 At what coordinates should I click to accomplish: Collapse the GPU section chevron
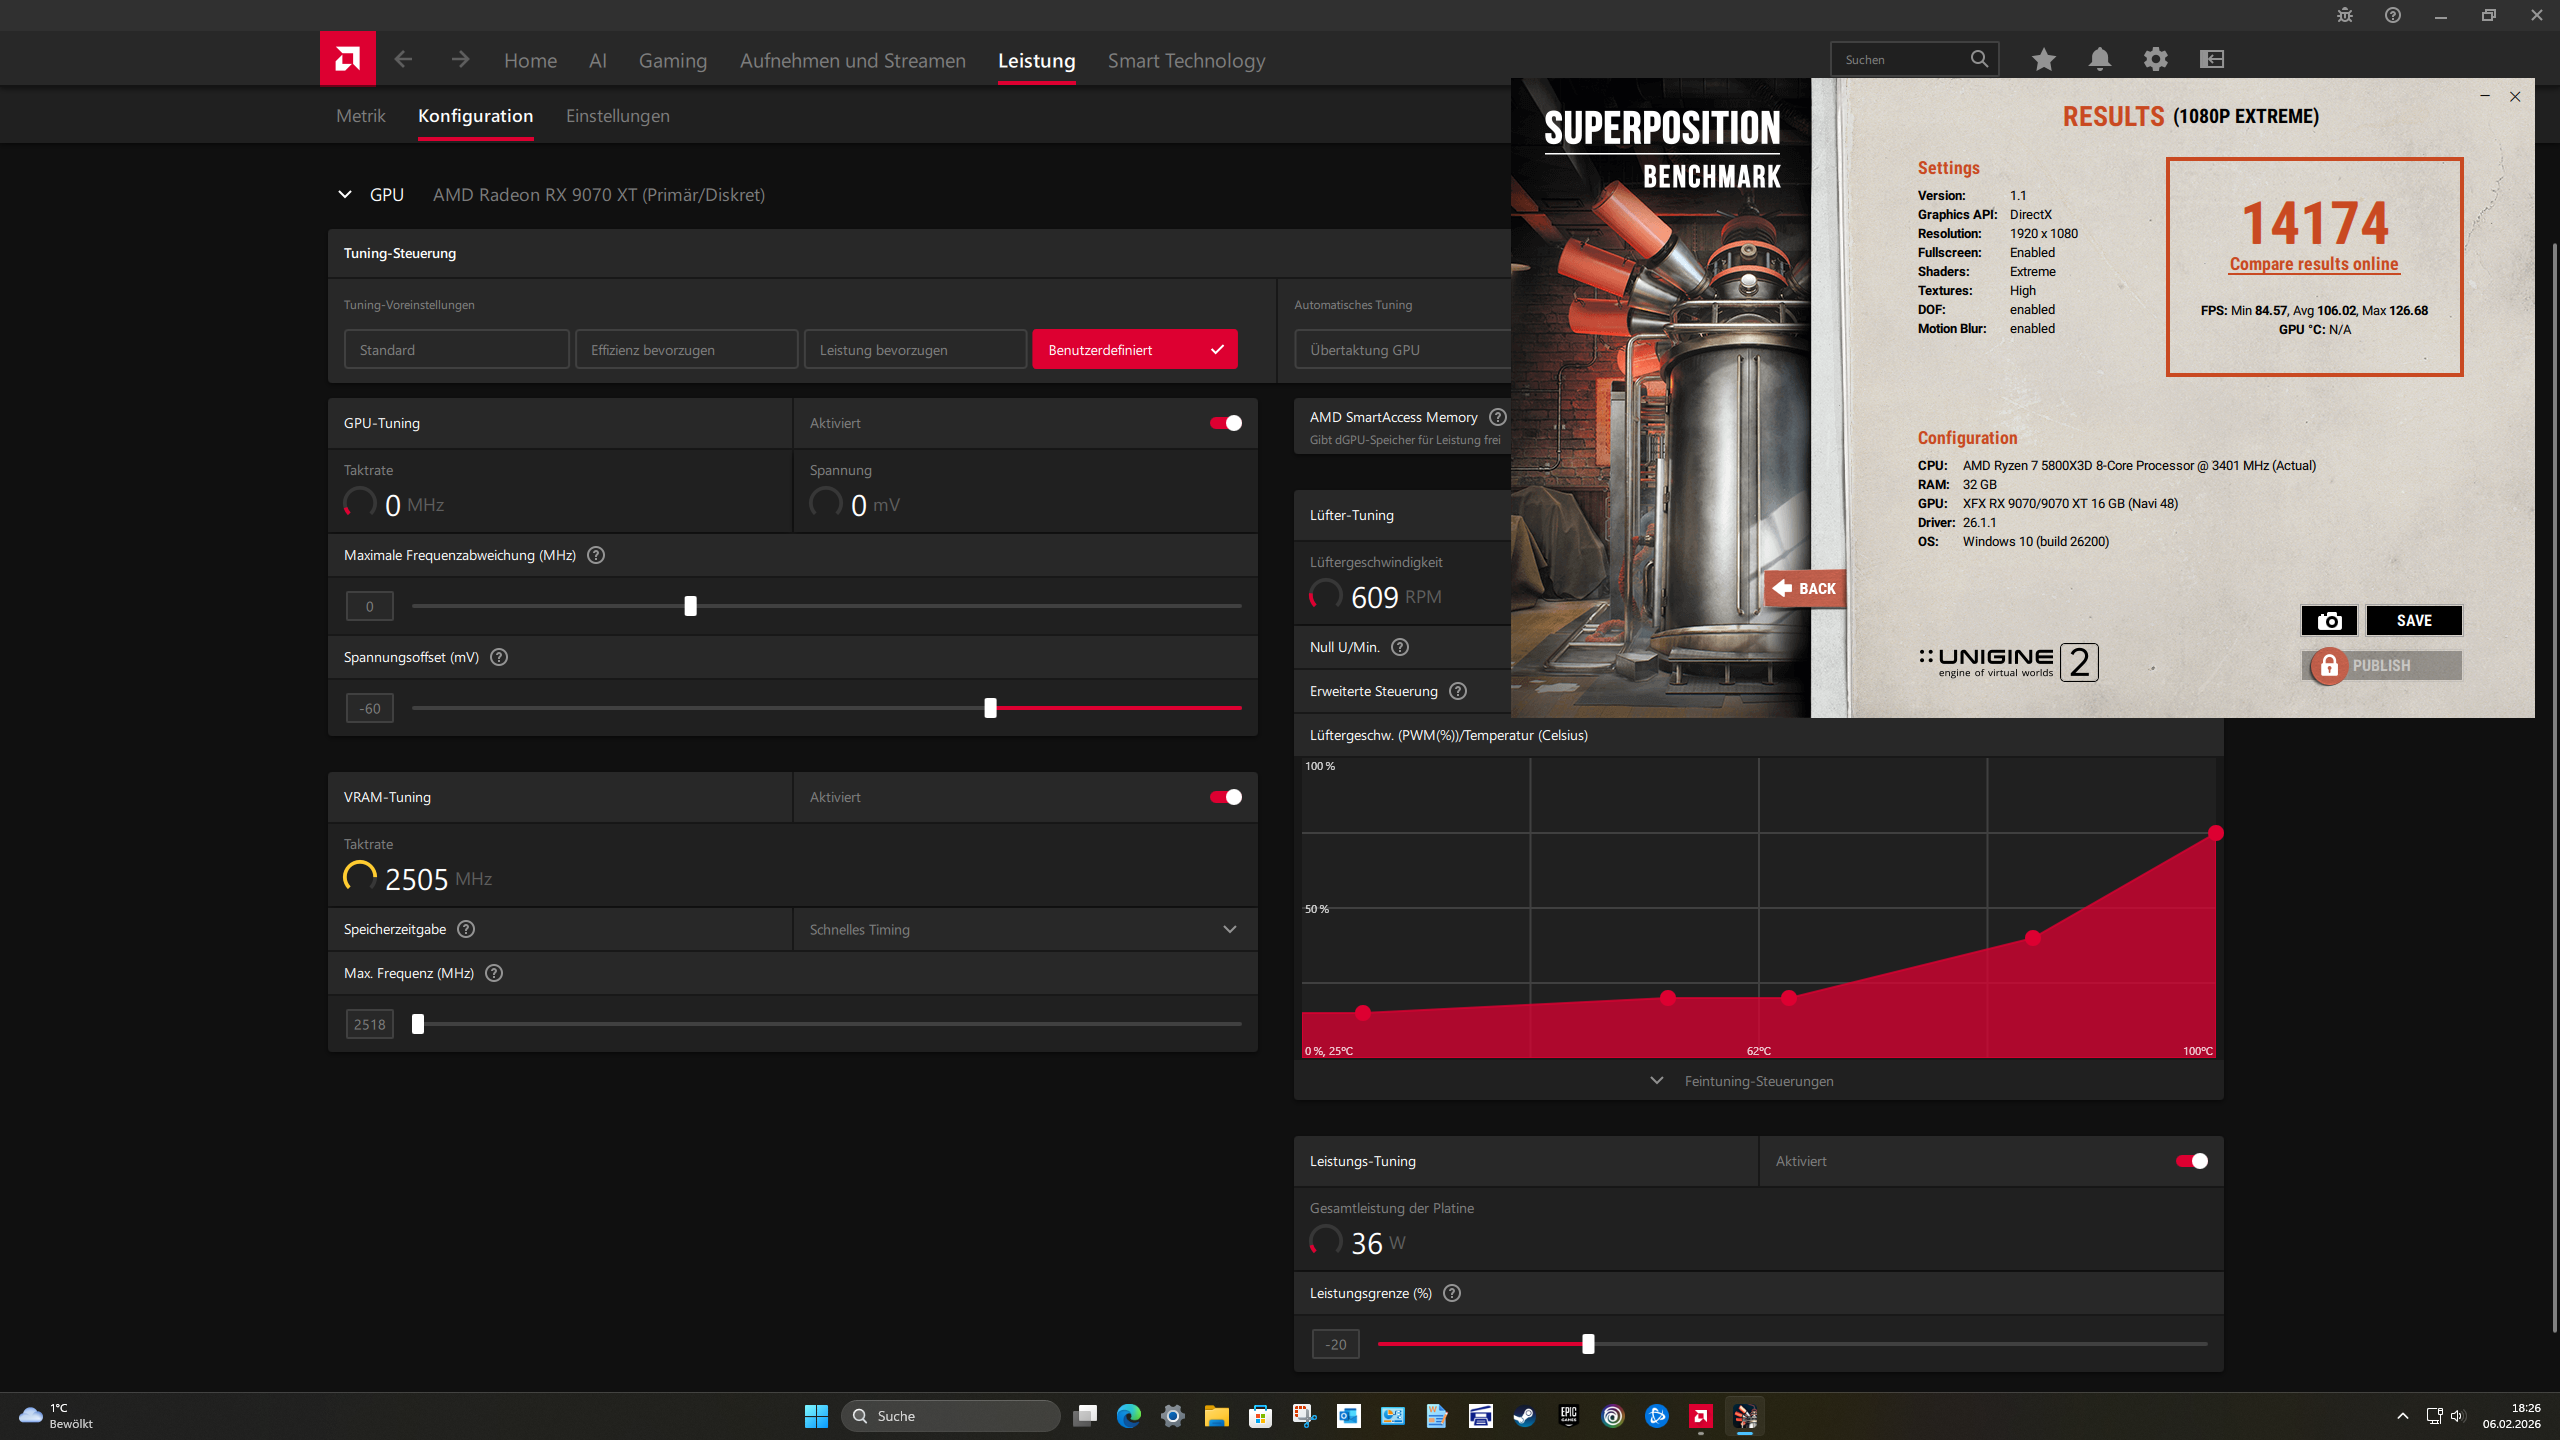[345, 194]
